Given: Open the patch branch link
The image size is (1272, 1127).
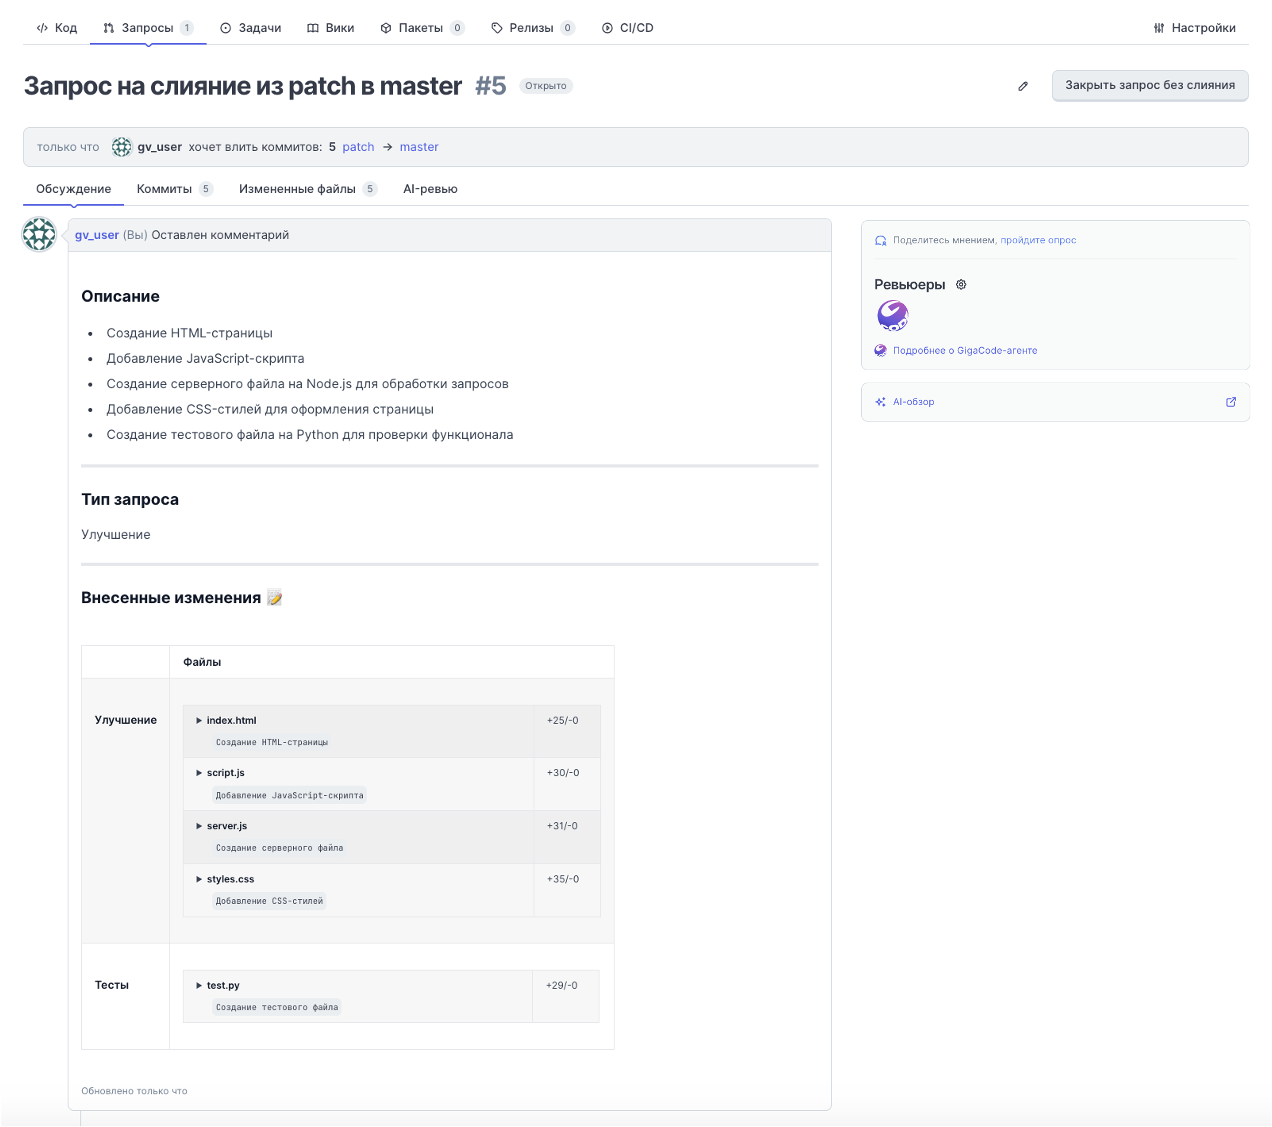Looking at the screenshot, I should click(358, 147).
